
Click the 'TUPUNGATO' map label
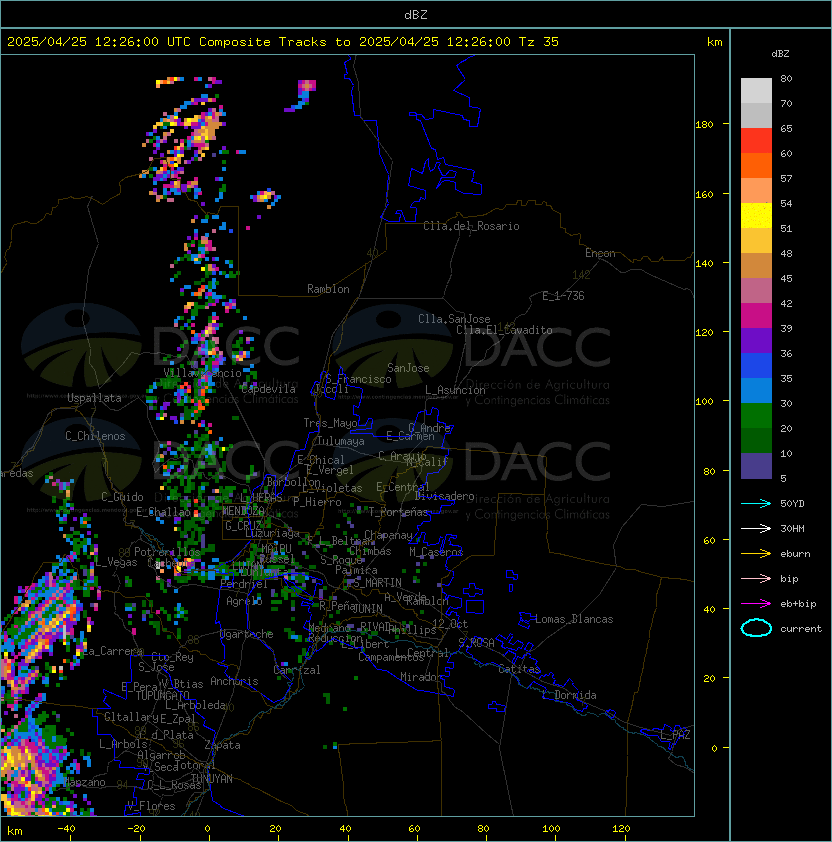click(162, 696)
